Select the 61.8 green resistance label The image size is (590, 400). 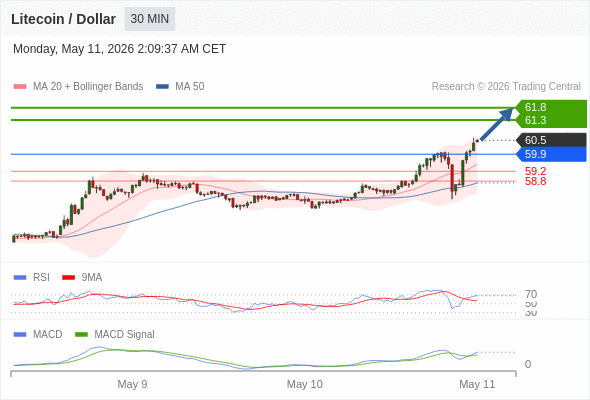[x=535, y=107]
